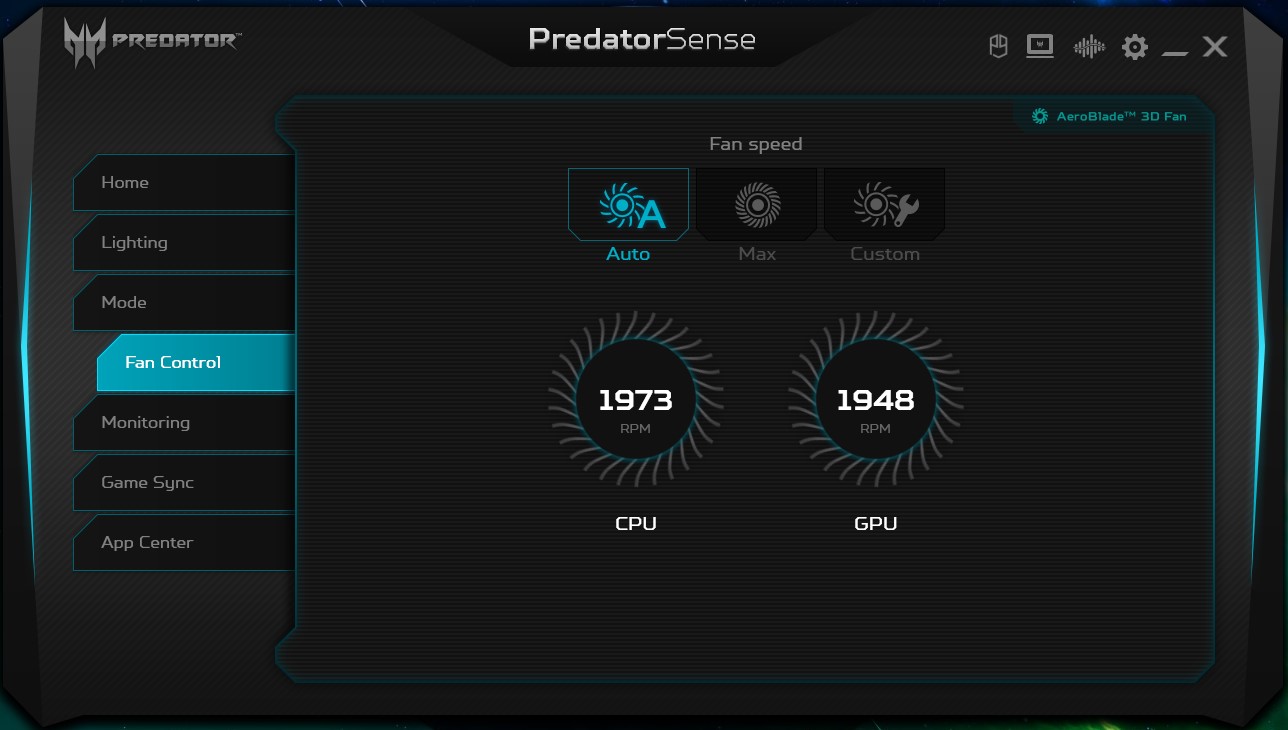Open settings via the gear icon
The height and width of the screenshot is (730, 1288).
pyautogui.click(x=1134, y=46)
